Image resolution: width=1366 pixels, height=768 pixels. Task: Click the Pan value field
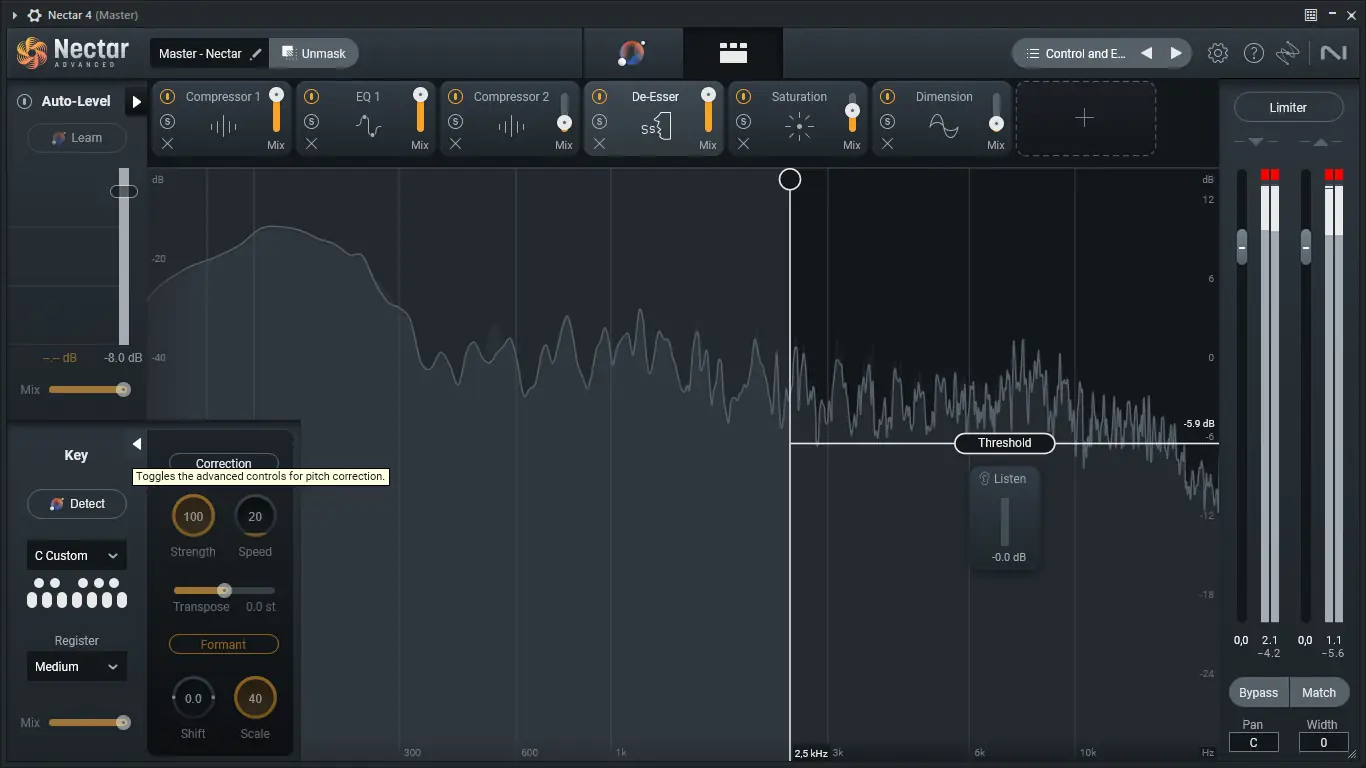tap(1253, 743)
